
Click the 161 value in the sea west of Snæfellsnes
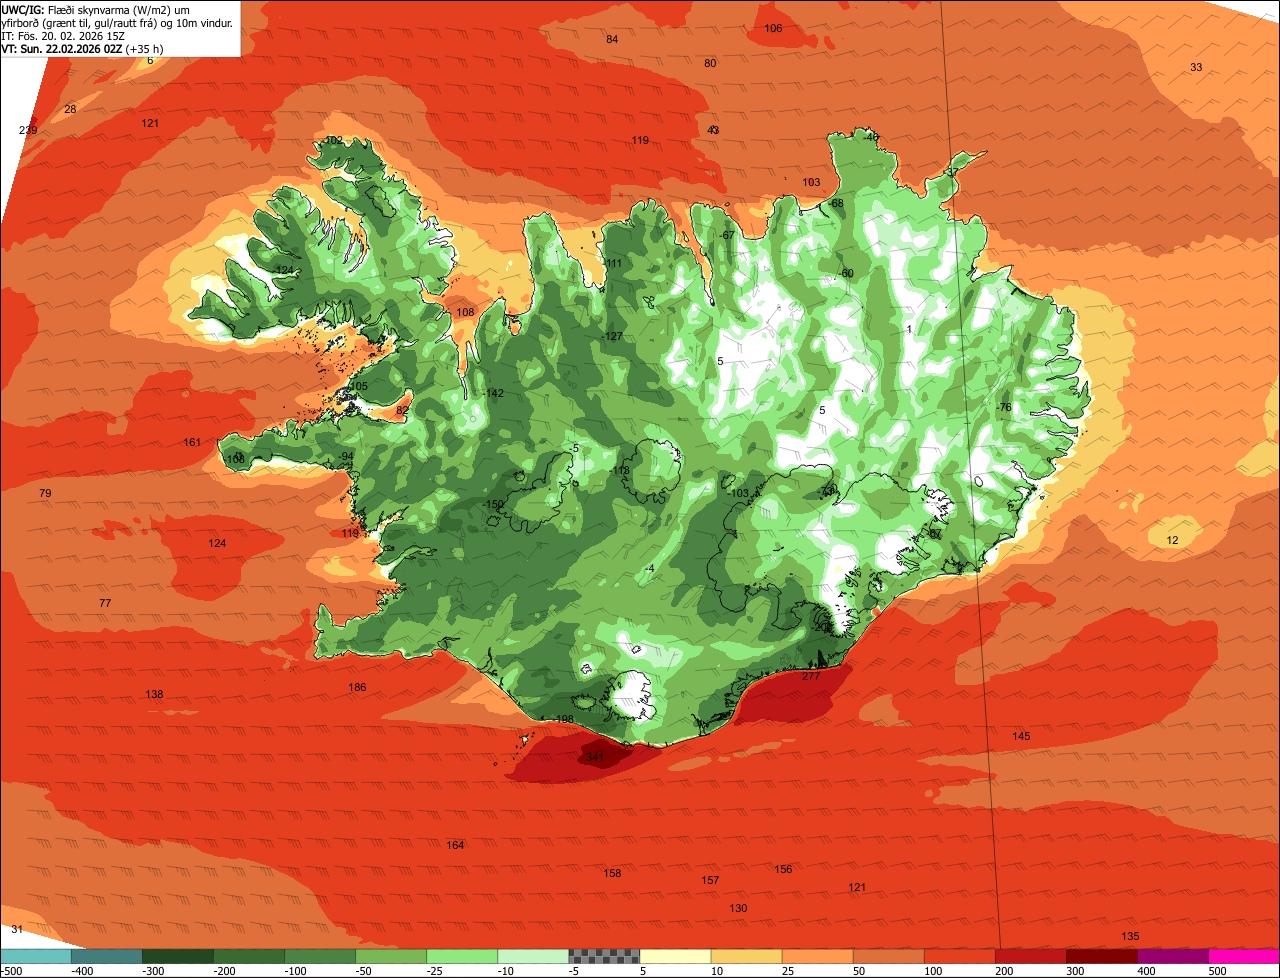(x=193, y=442)
